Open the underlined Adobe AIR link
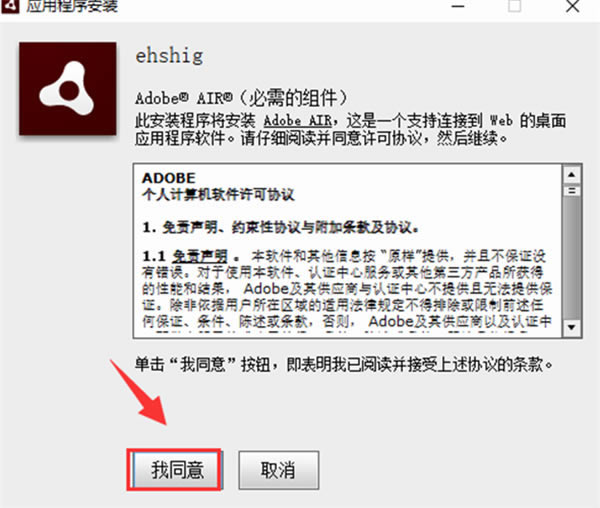600x508 pixels. 298,121
